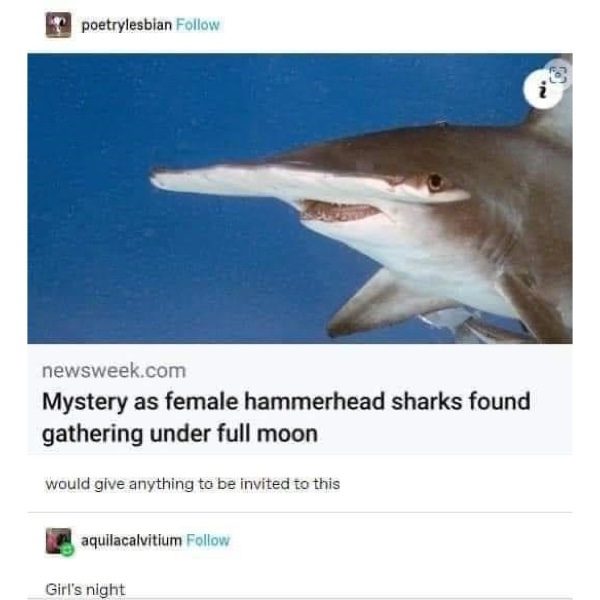Open the poetrylesbian username
Screen dimensions: 600x600
[x=127, y=25]
